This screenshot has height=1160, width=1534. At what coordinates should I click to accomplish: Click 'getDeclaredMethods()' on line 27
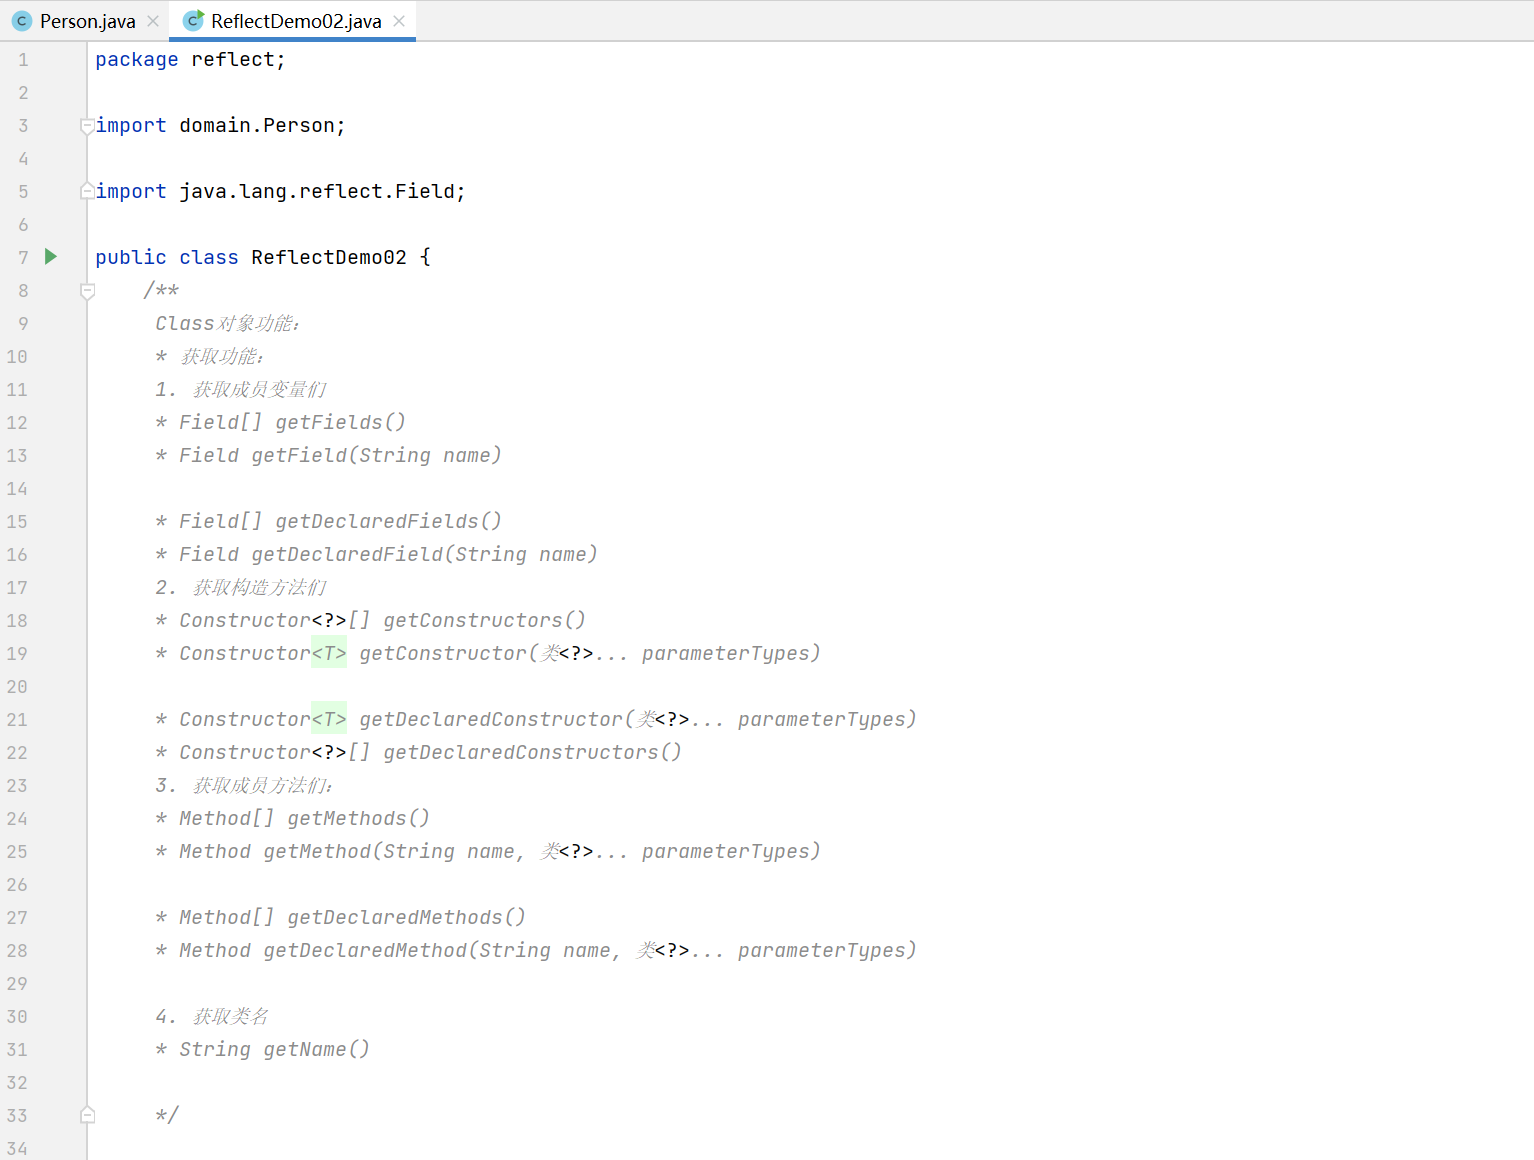(x=407, y=918)
